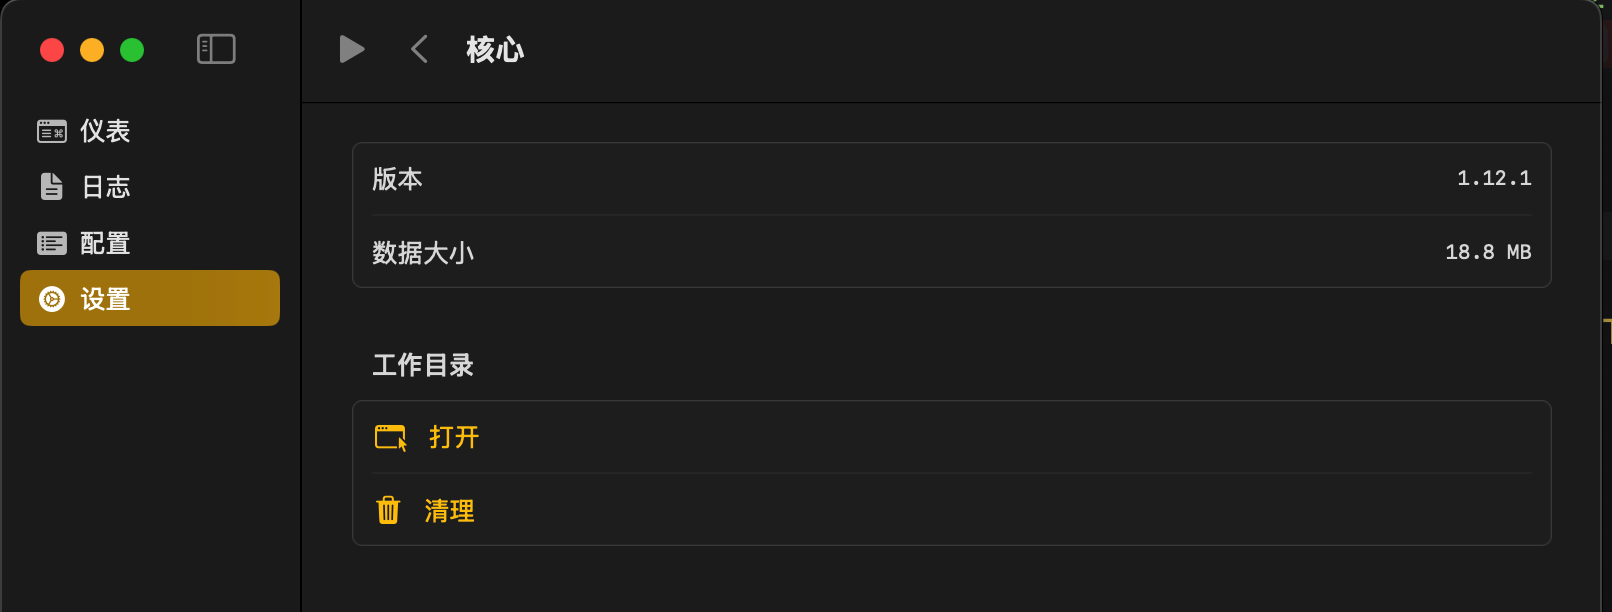Select the highlighted 设置 sidebar item
This screenshot has width=1612, height=612.
click(150, 298)
